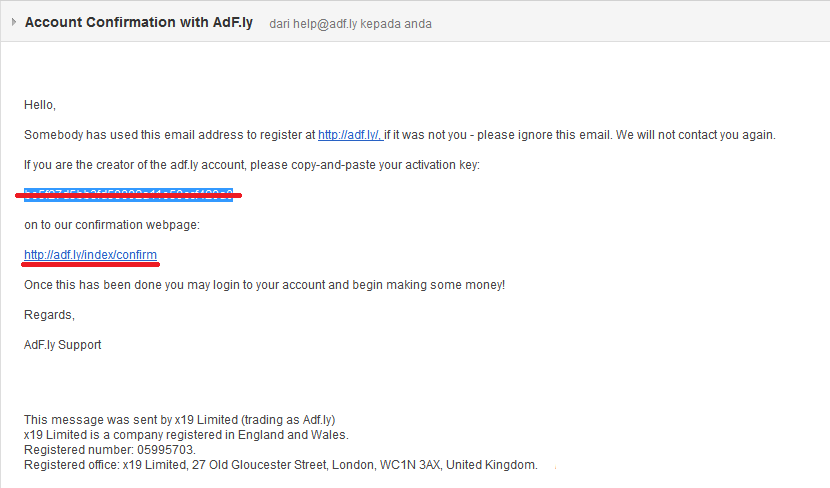Click 'on to our confirmation webpage:' text
The image size is (830, 488).
pyautogui.click(x=112, y=225)
